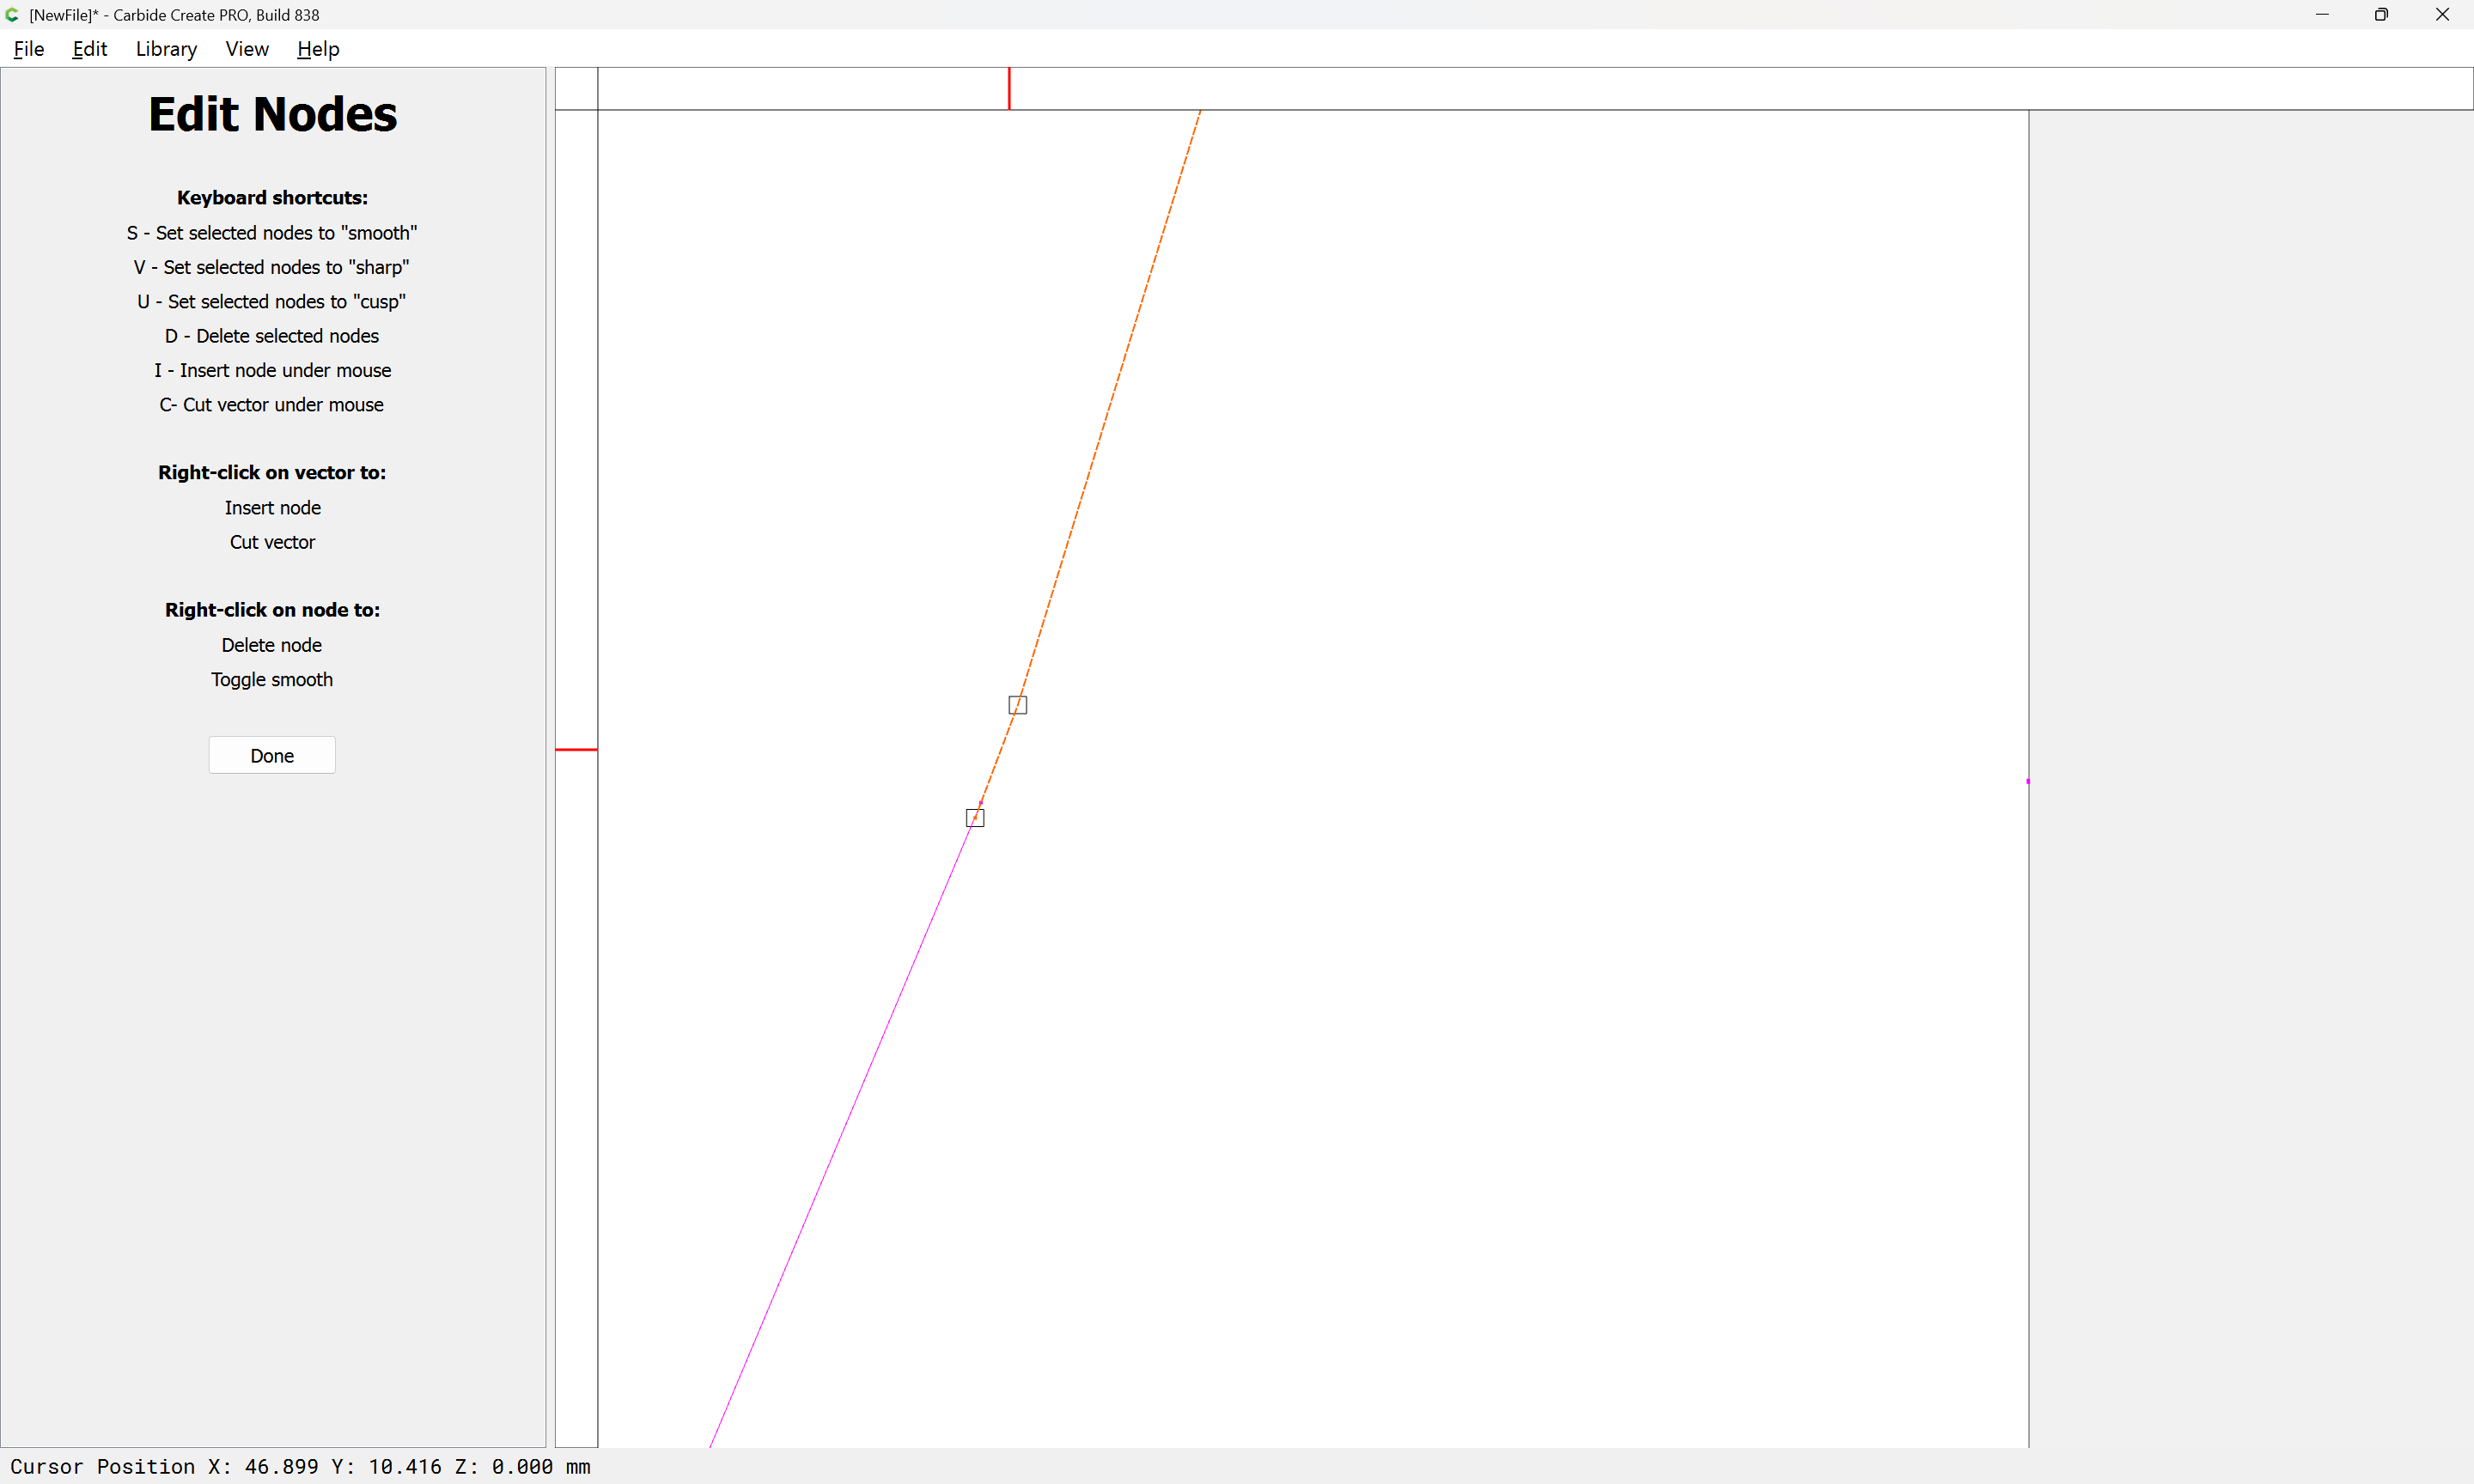The height and width of the screenshot is (1484, 2474).
Task: Close the Carbide Create window
Action: [x=2442, y=15]
